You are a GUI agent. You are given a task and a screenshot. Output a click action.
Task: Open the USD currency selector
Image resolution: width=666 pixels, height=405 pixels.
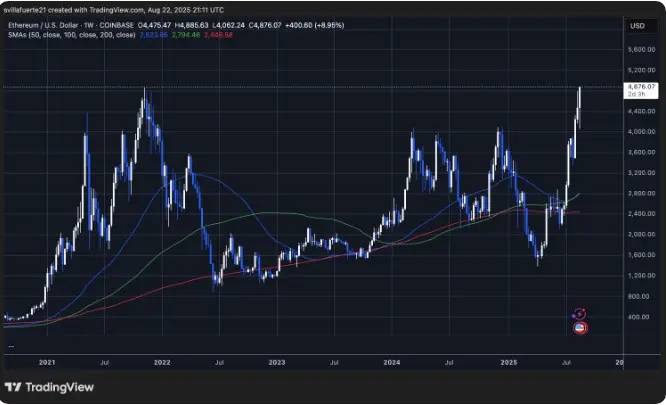click(636, 24)
